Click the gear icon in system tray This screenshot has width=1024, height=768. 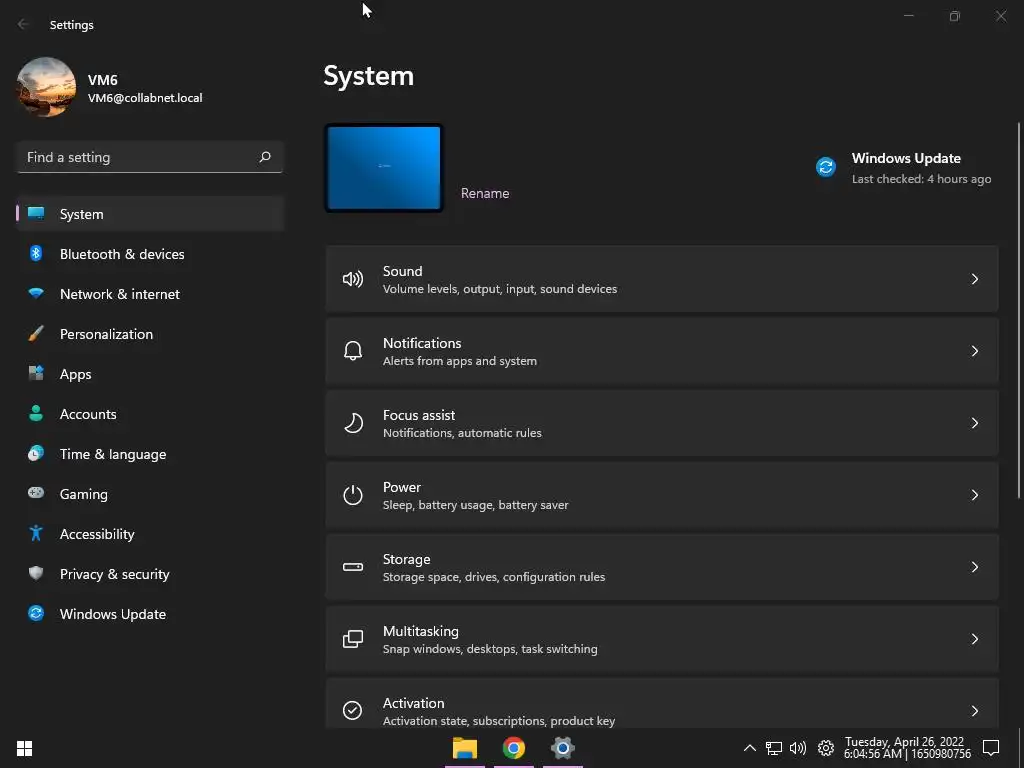[825, 748]
